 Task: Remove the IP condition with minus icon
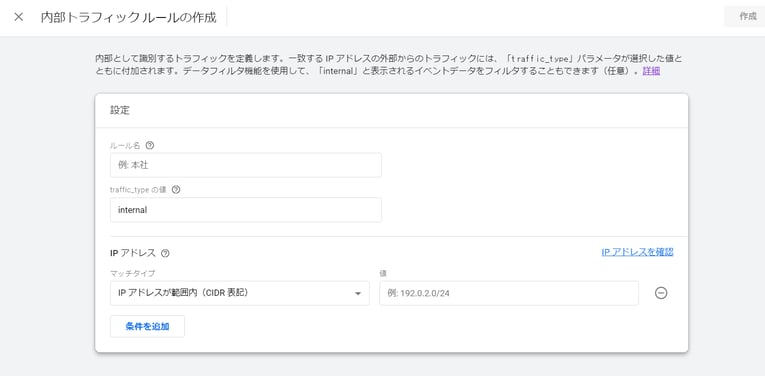(661, 293)
